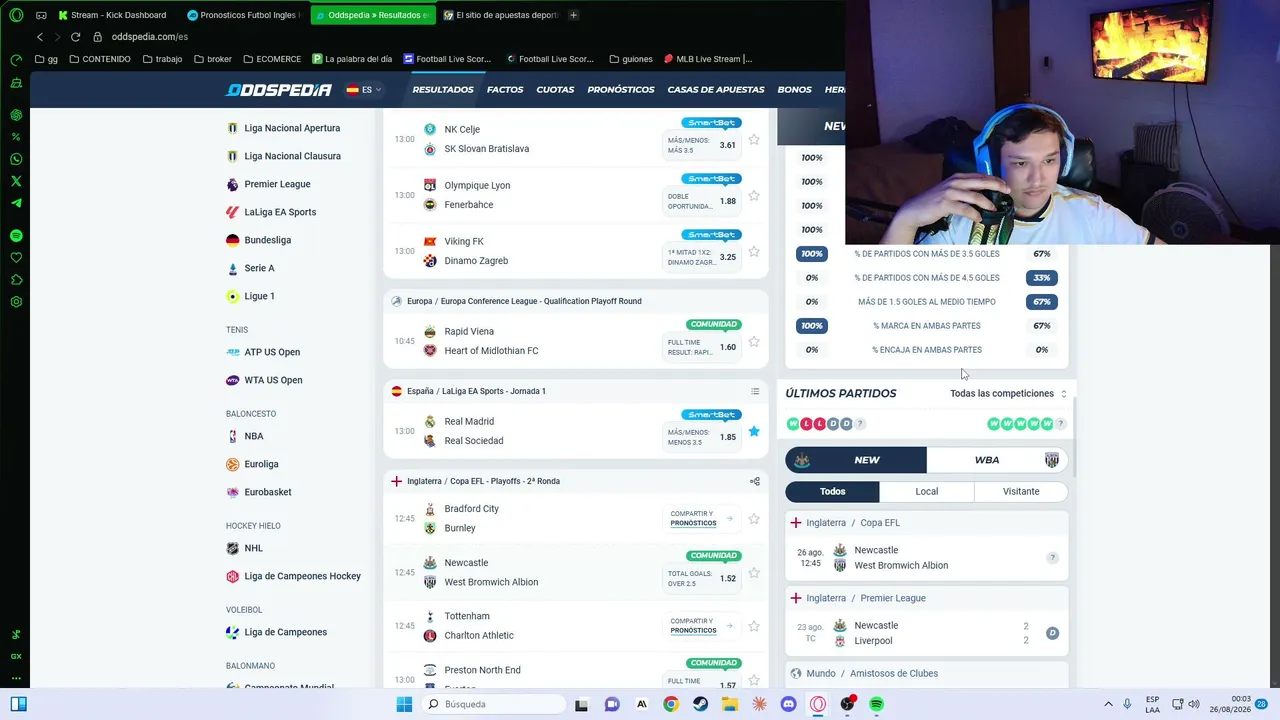Viewport: 1280px width, 720px height.
Task: Open the CUOTAS nav item
Action: tap(555, 90)
